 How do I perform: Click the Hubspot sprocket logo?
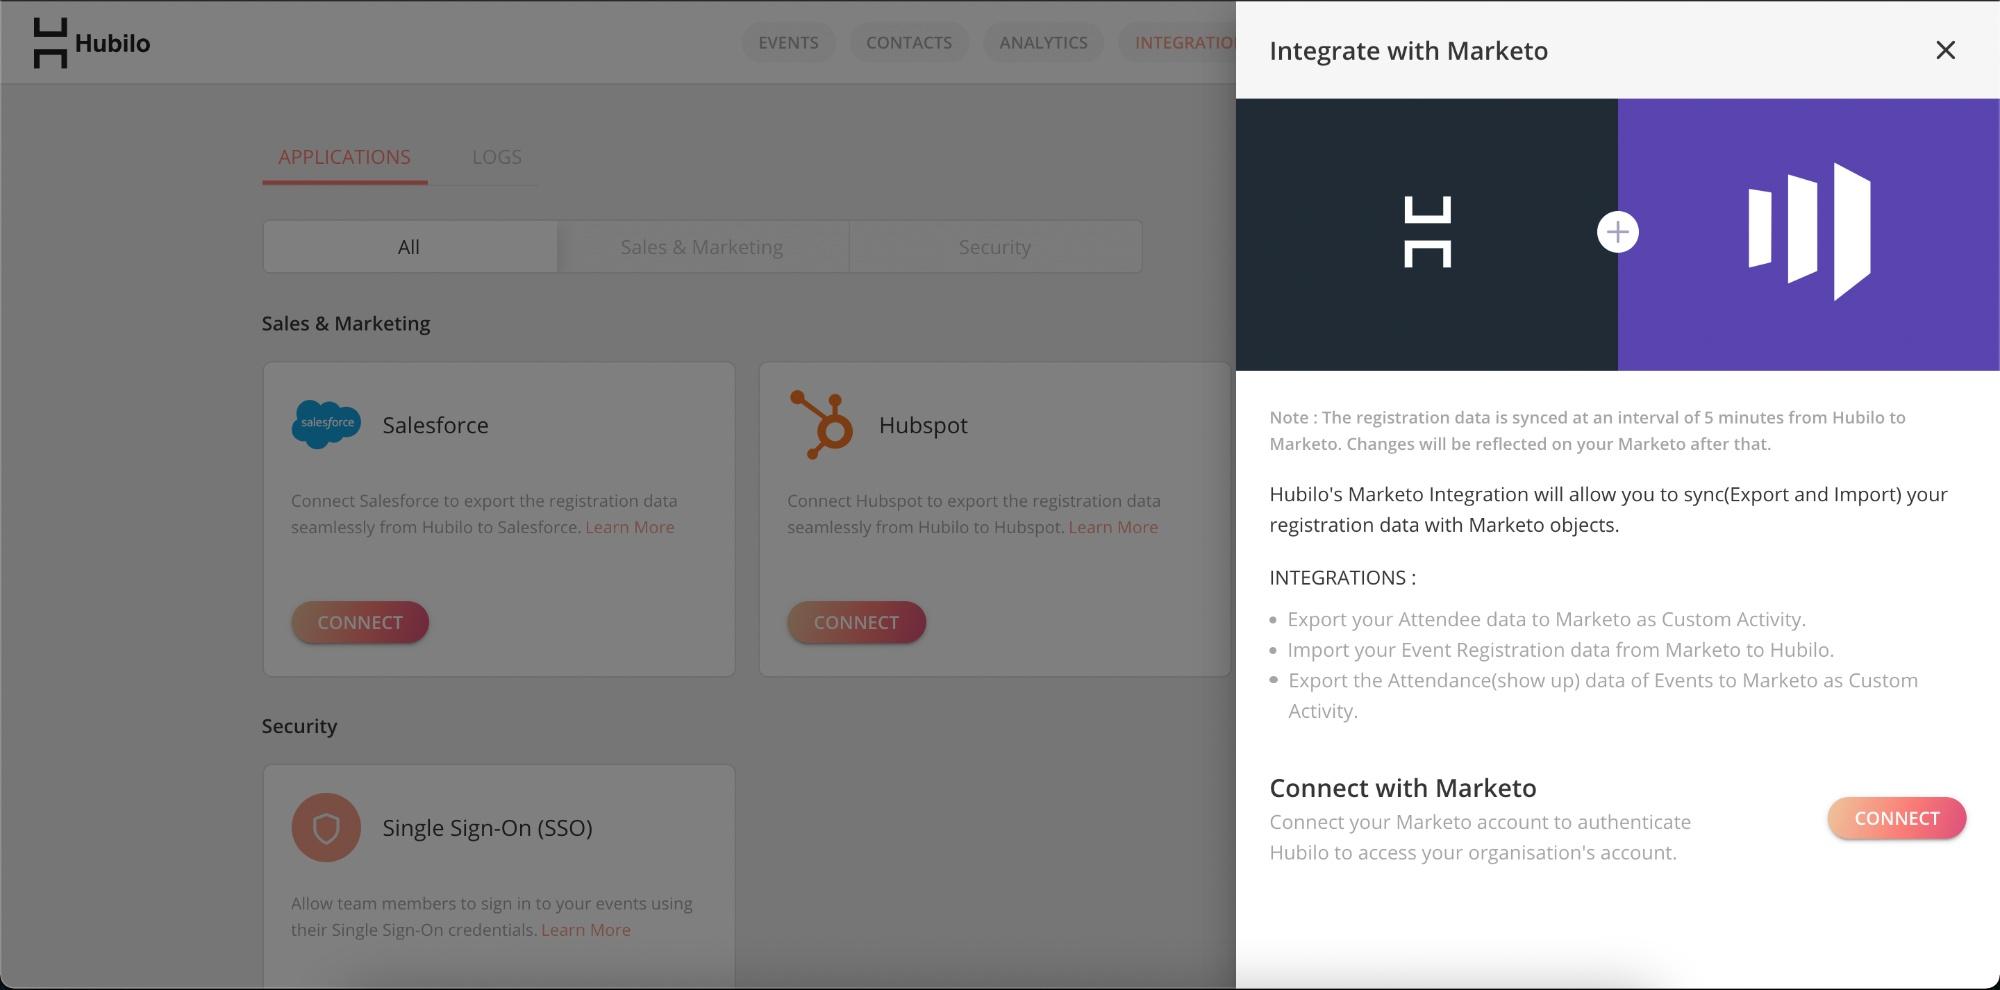(821, 424)
